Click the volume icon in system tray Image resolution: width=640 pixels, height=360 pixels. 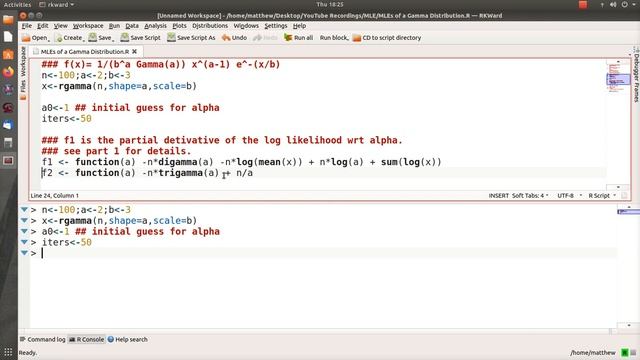613,4
